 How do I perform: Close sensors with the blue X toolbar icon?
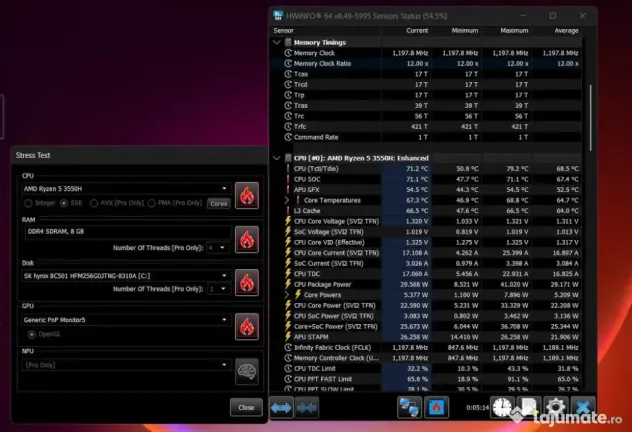tap(583, 407)
